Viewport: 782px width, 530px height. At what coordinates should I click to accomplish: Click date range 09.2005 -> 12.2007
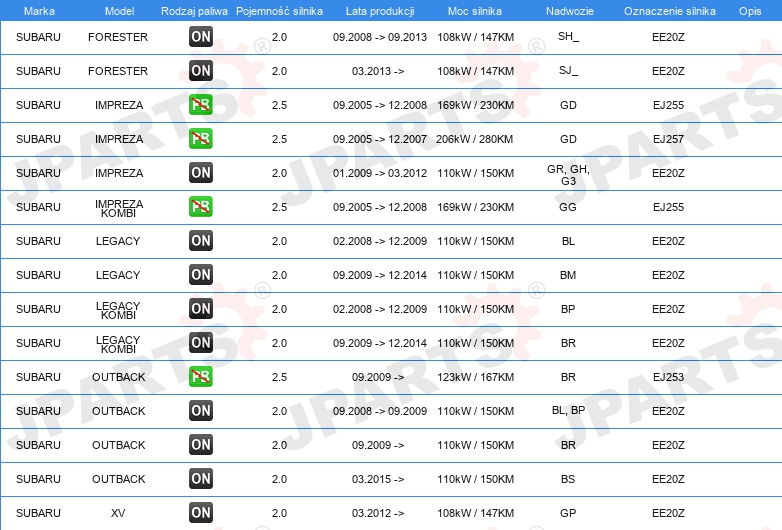[380, 139]
